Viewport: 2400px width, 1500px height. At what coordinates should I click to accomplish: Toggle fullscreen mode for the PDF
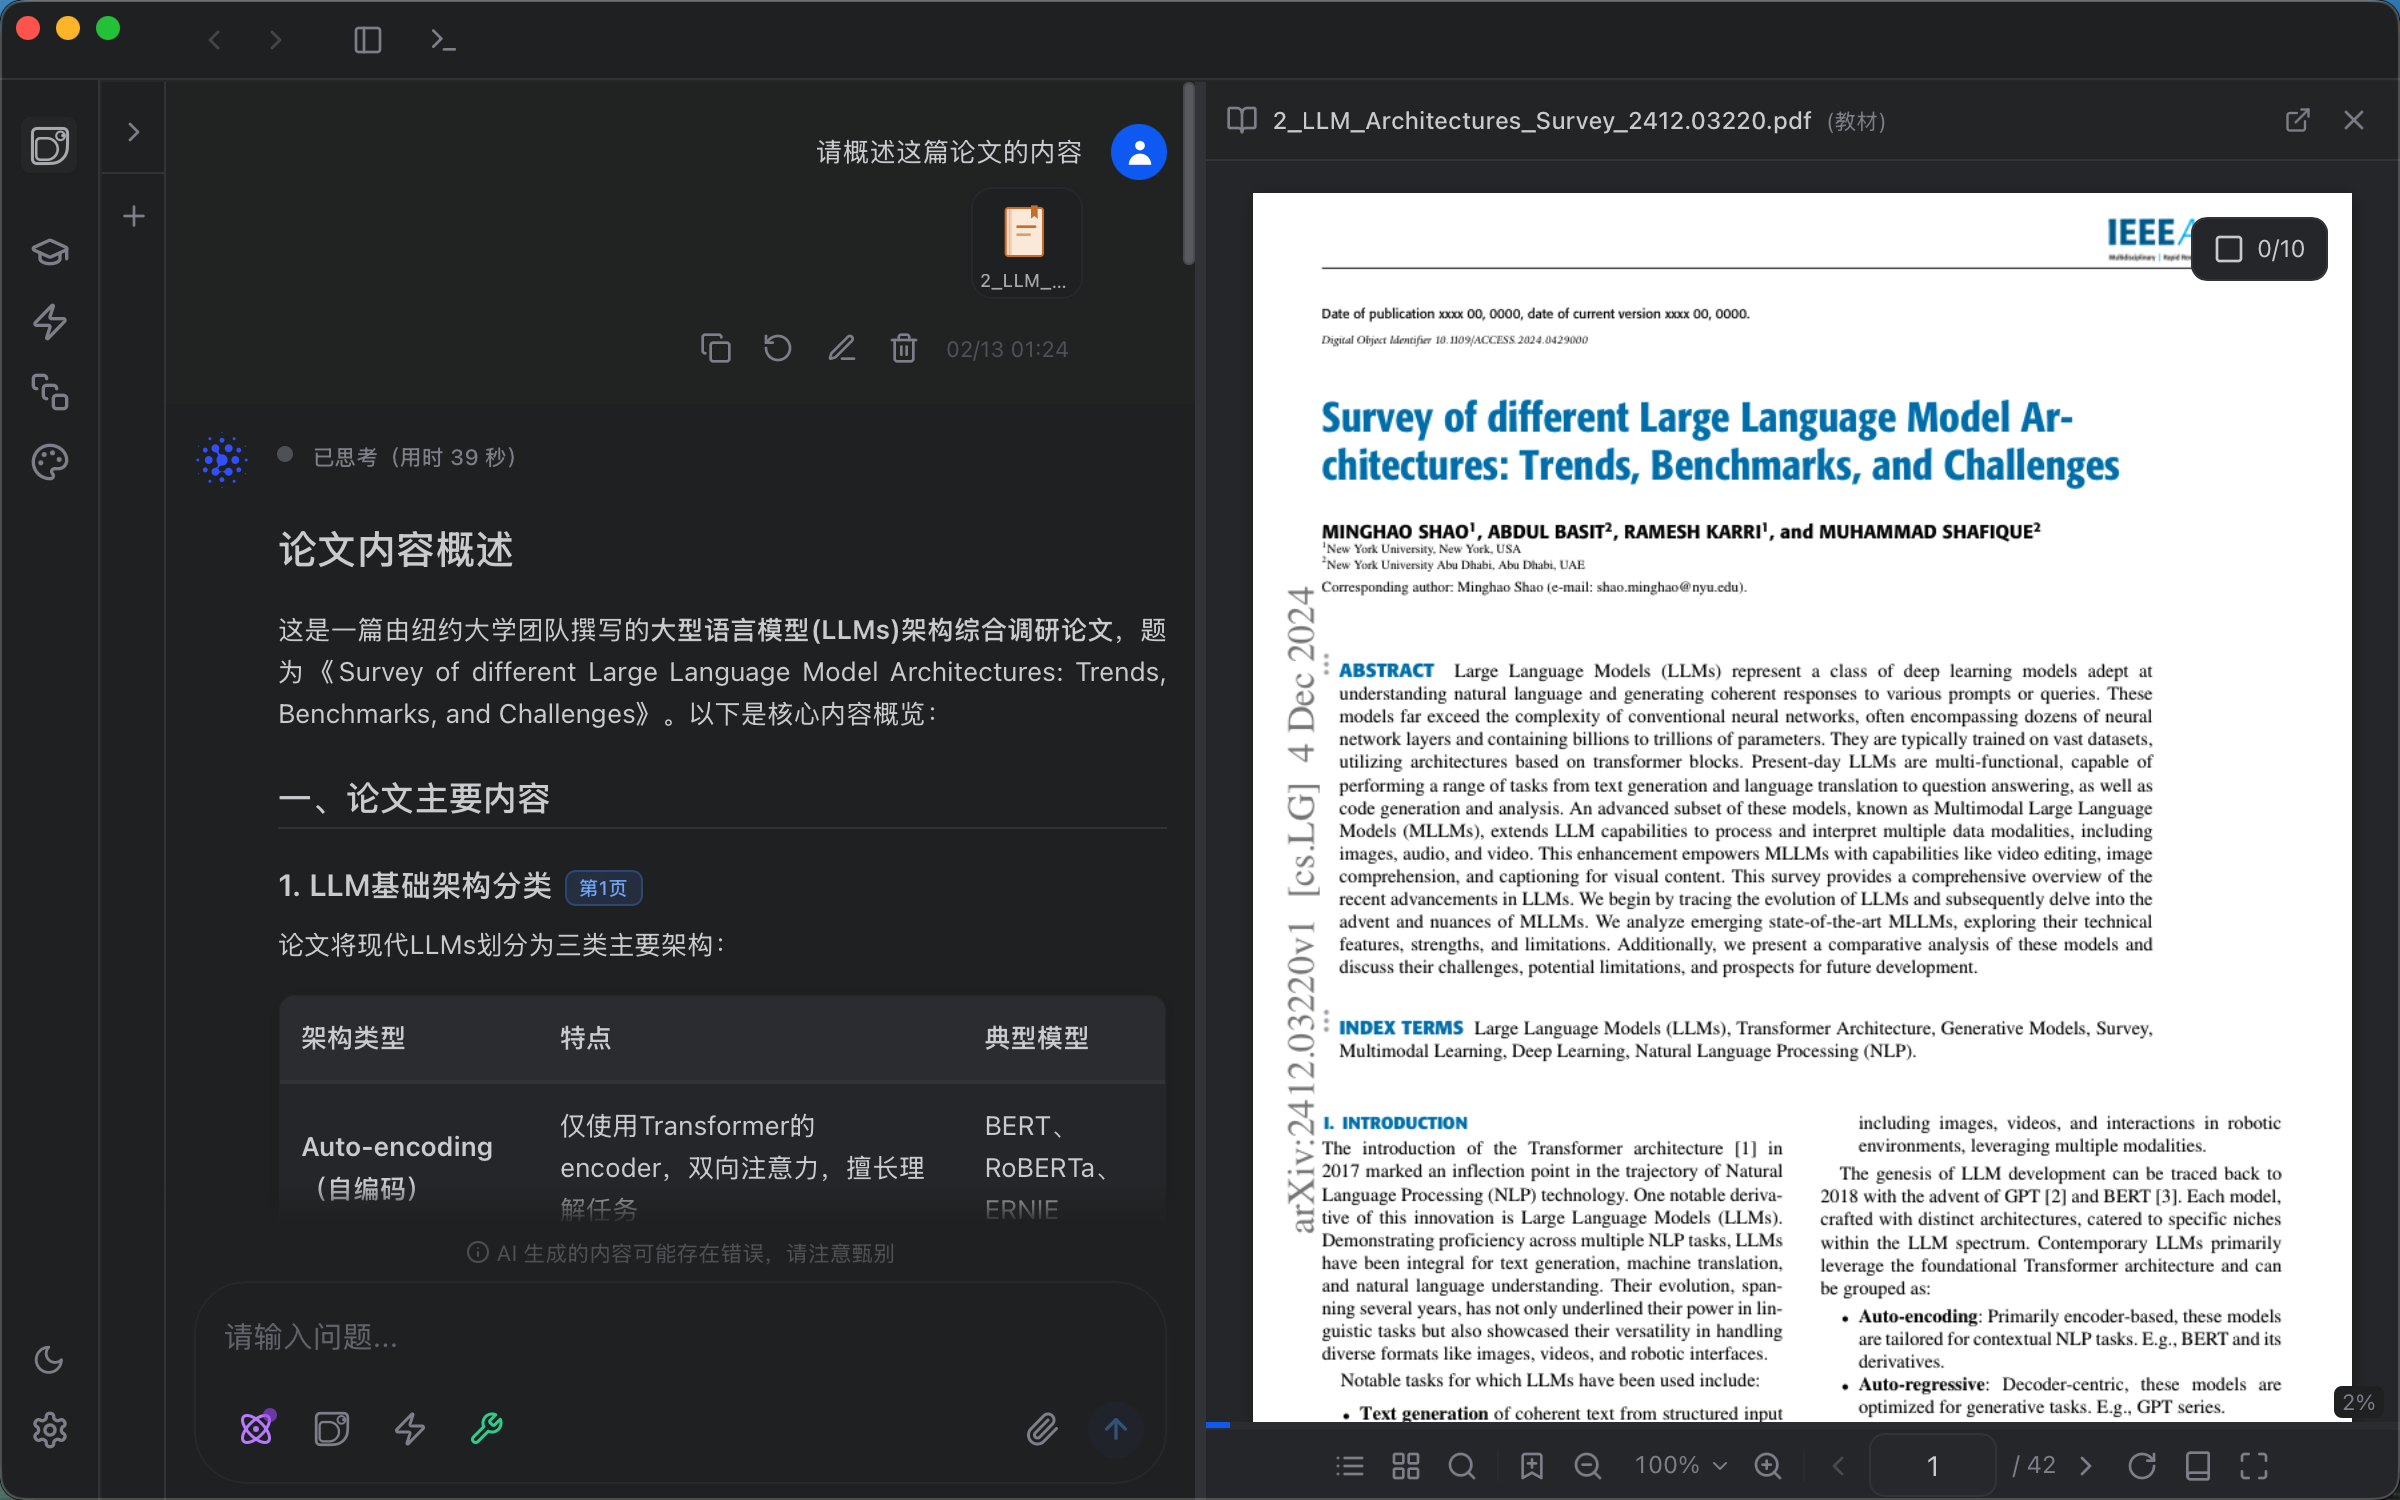pyautogui.click(x=2254, y=1465)
